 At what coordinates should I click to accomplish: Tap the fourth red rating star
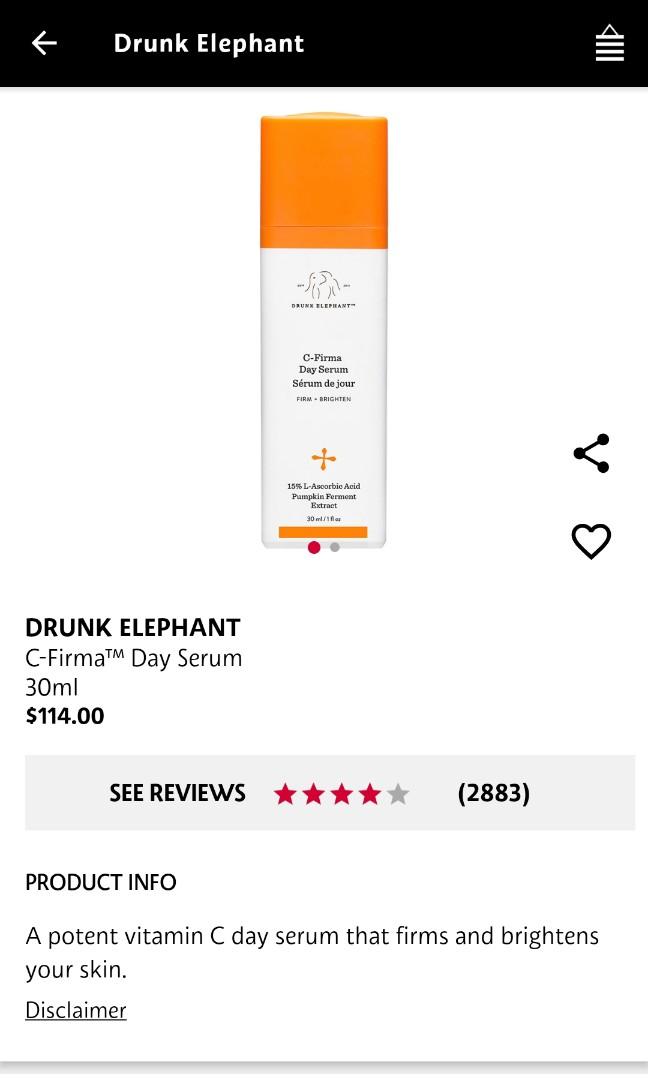point(369,792)
